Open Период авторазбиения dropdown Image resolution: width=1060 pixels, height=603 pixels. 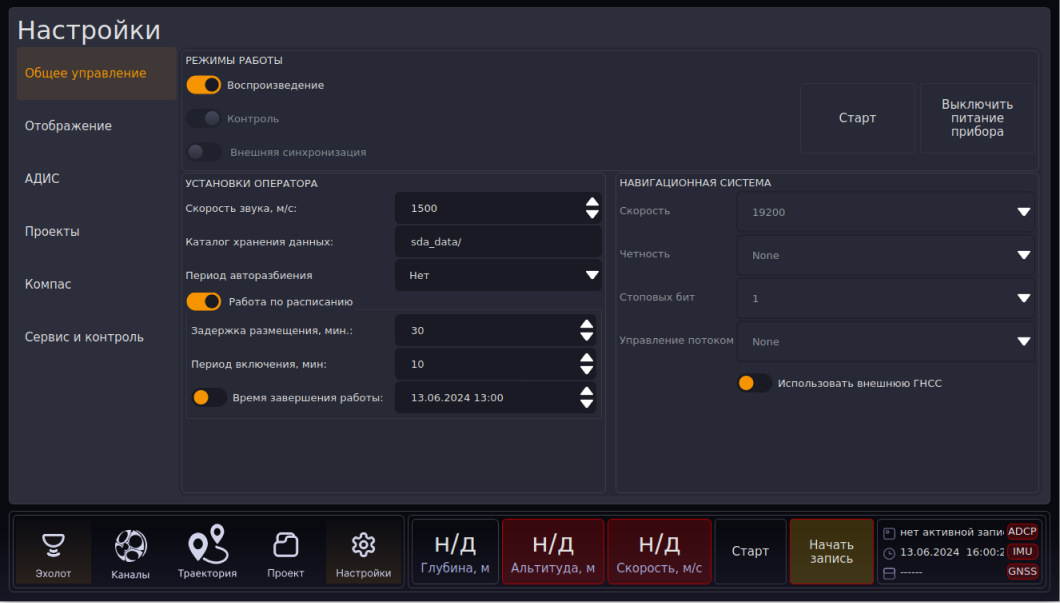(x=498, y=275)
